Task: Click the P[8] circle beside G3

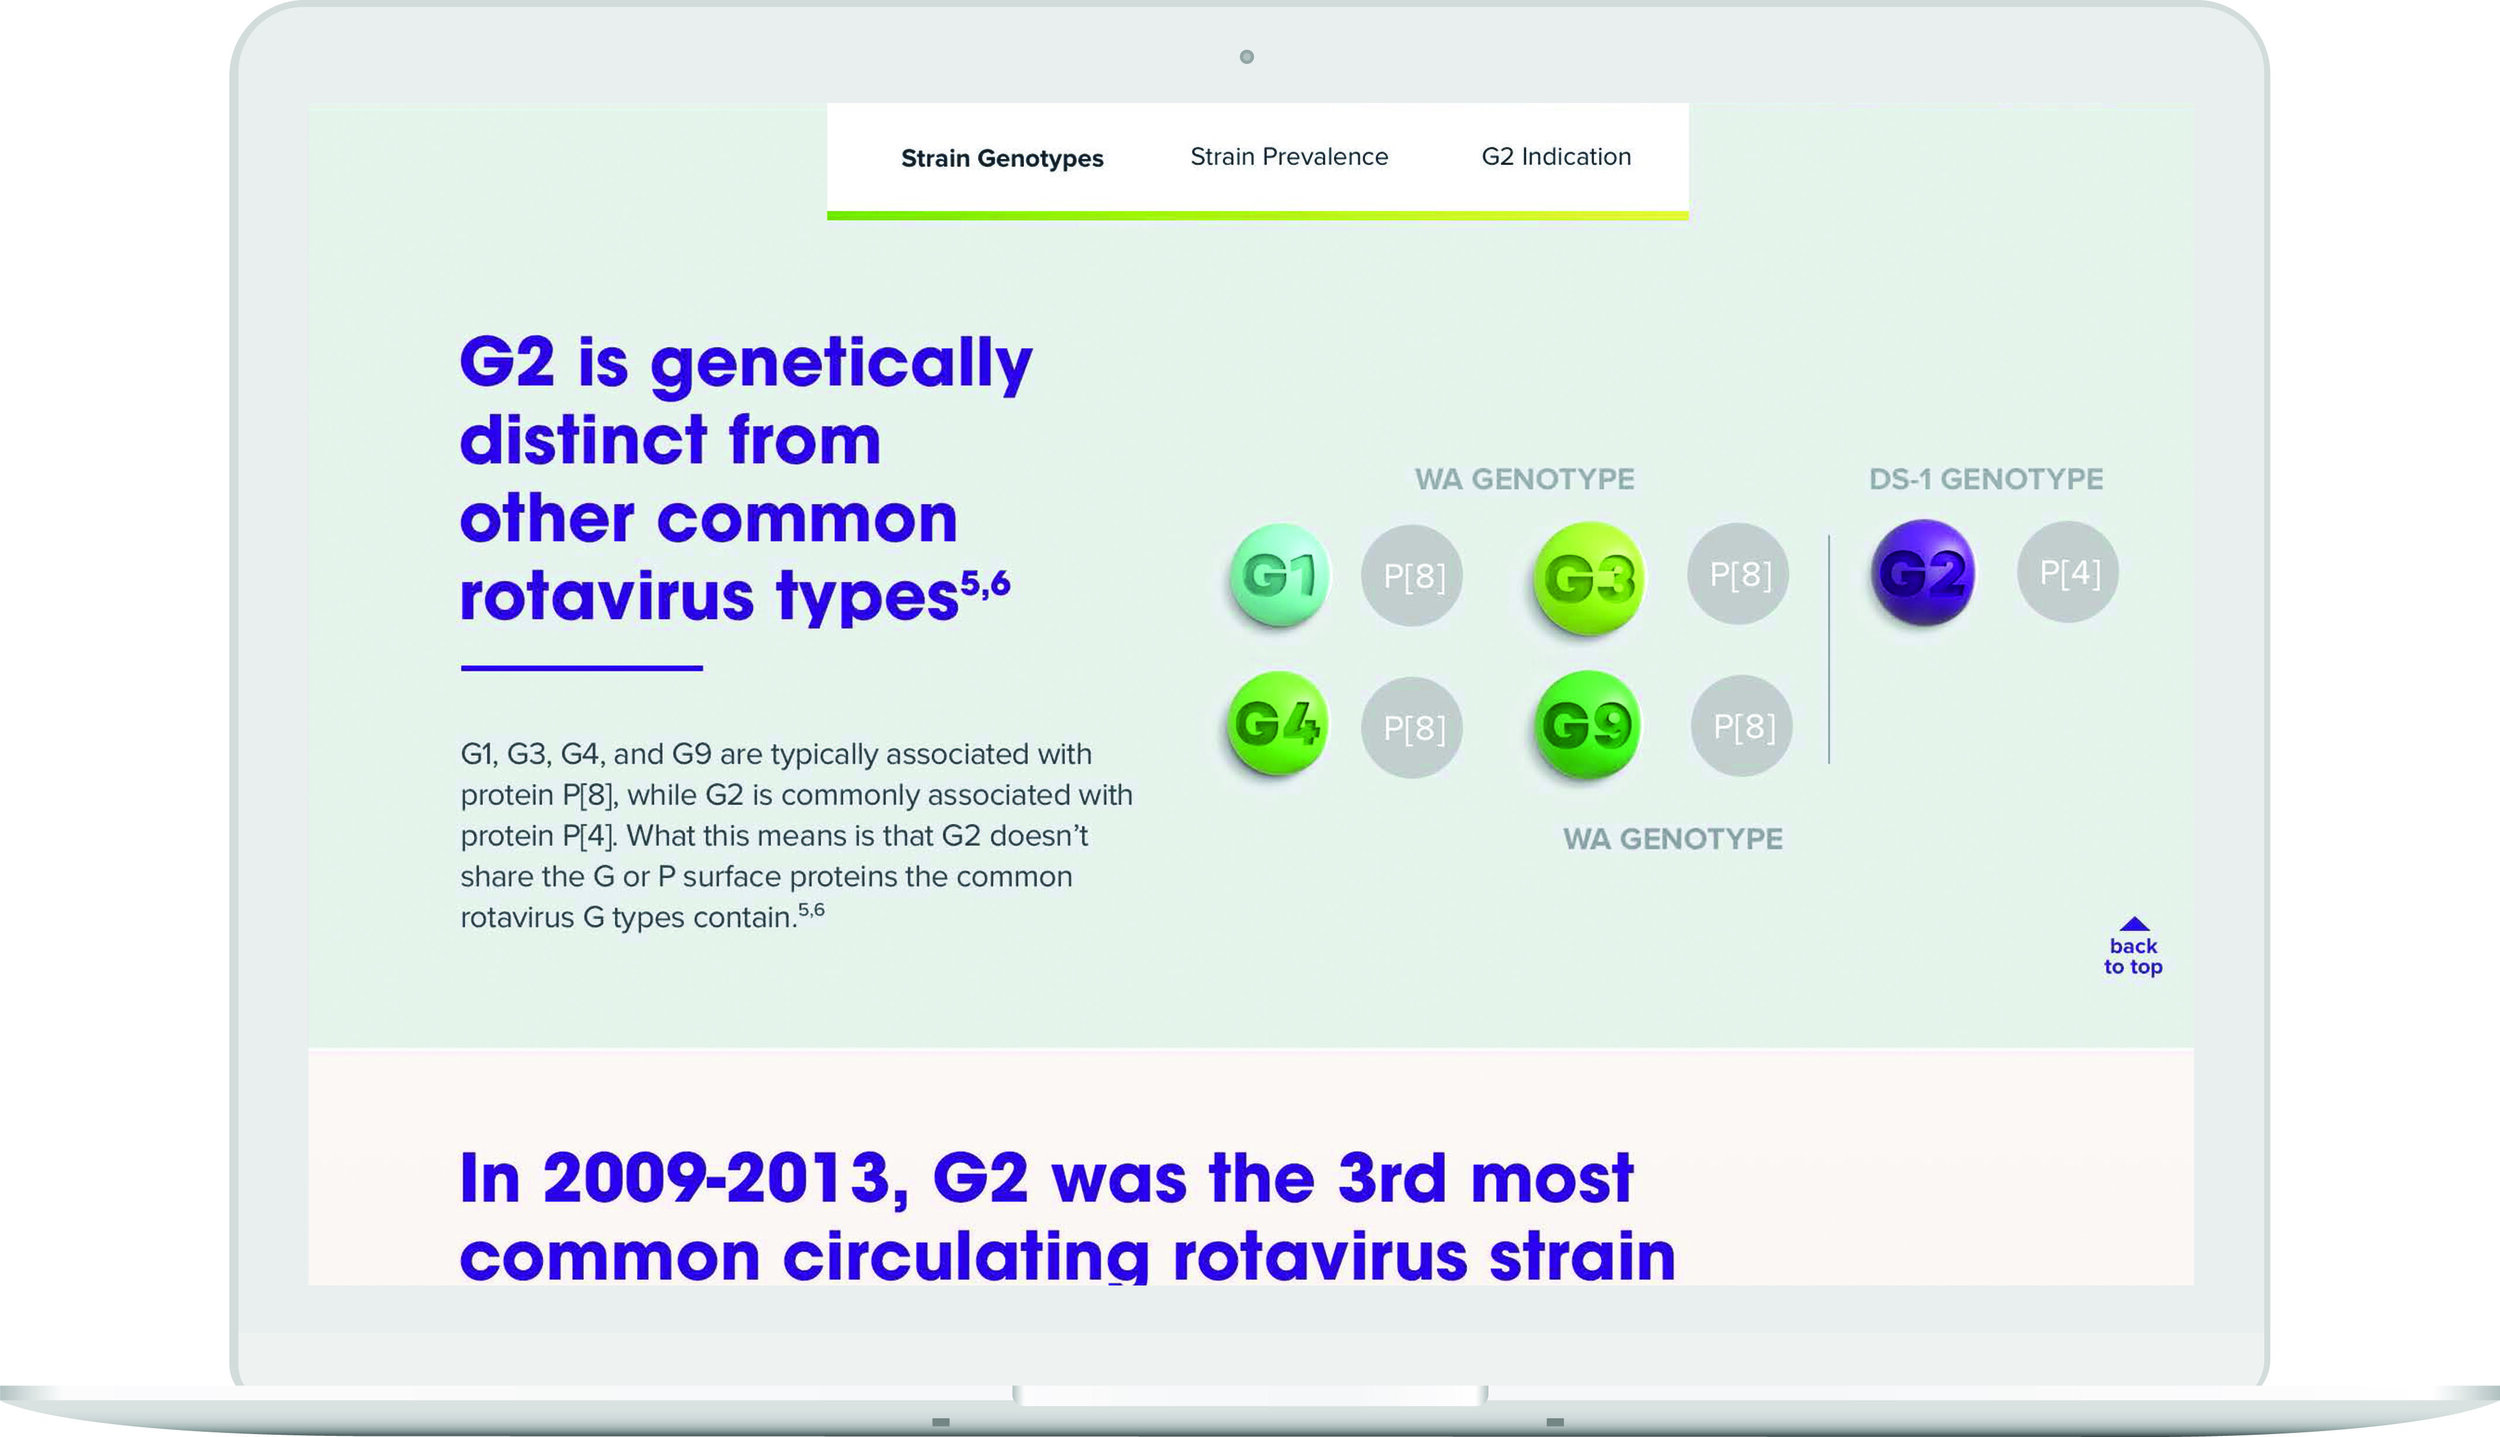Action: pyautogui.click(x=1739, y=574)
